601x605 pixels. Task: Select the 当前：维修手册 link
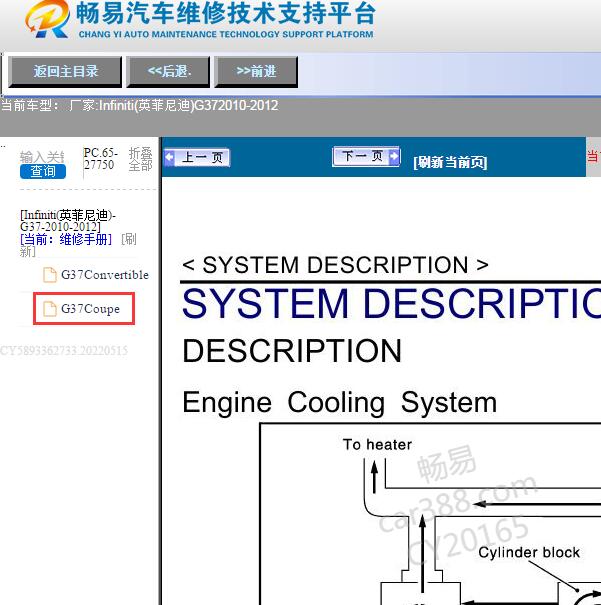[x=66, y=240]
